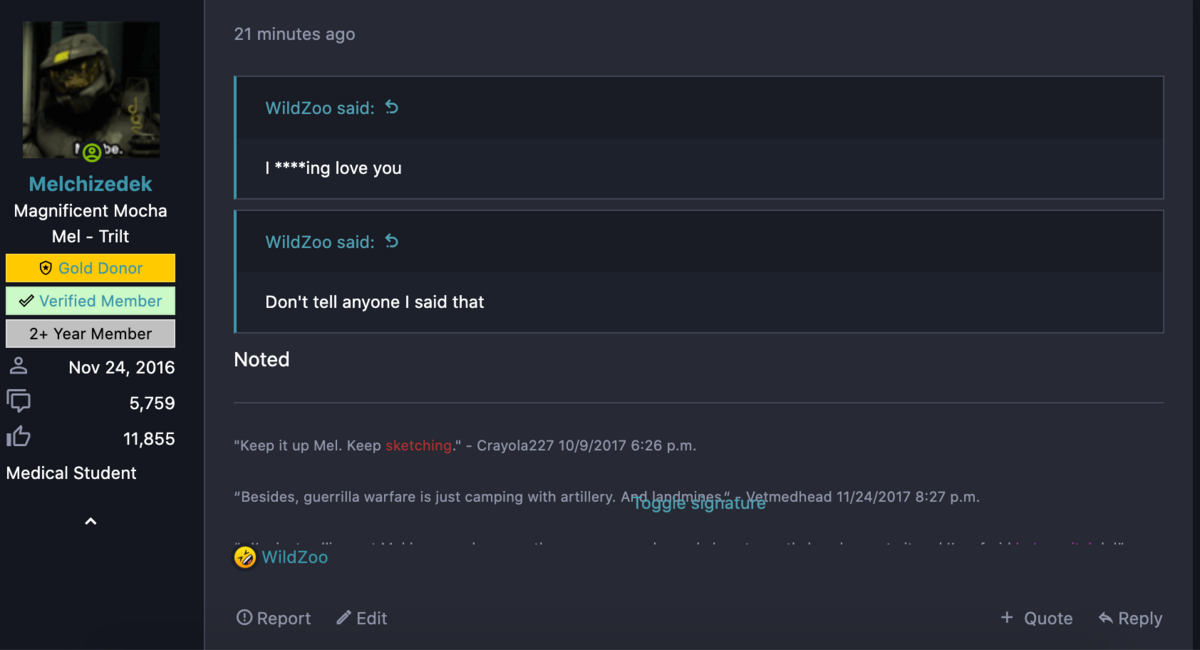Viewport: 1200px width, 650px height.
Task: Jump to second quoted WildZoo post arrow
Action: tap(392, 241)
